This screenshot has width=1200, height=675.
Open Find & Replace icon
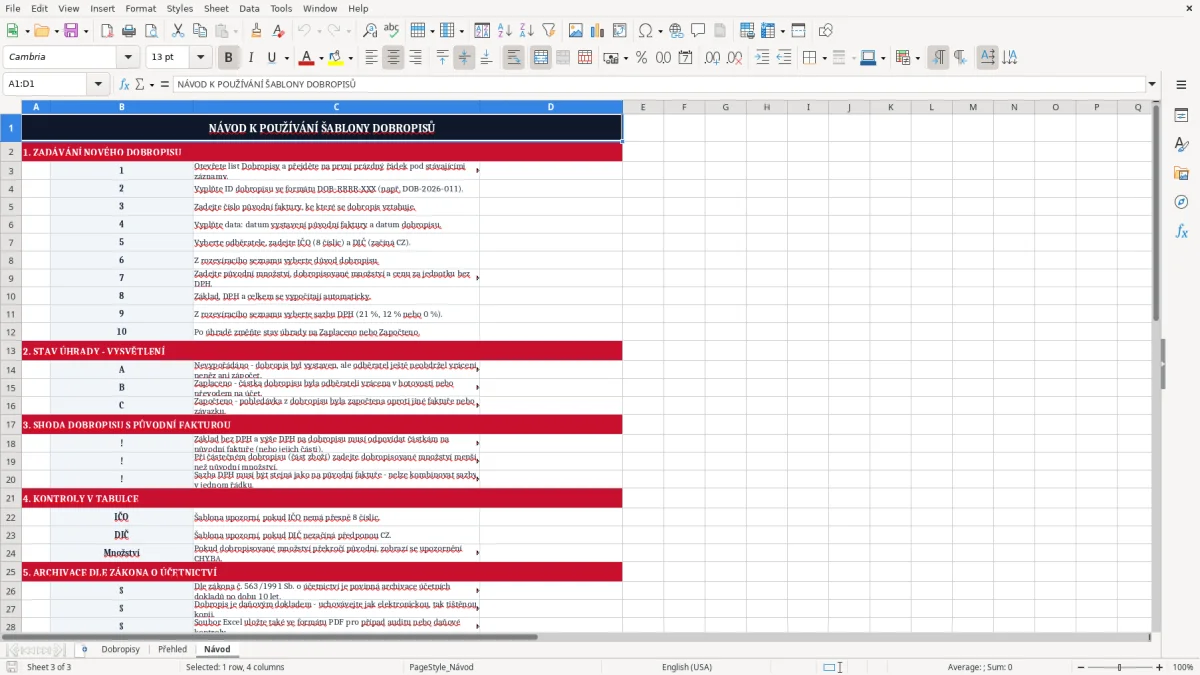[370, 31]
